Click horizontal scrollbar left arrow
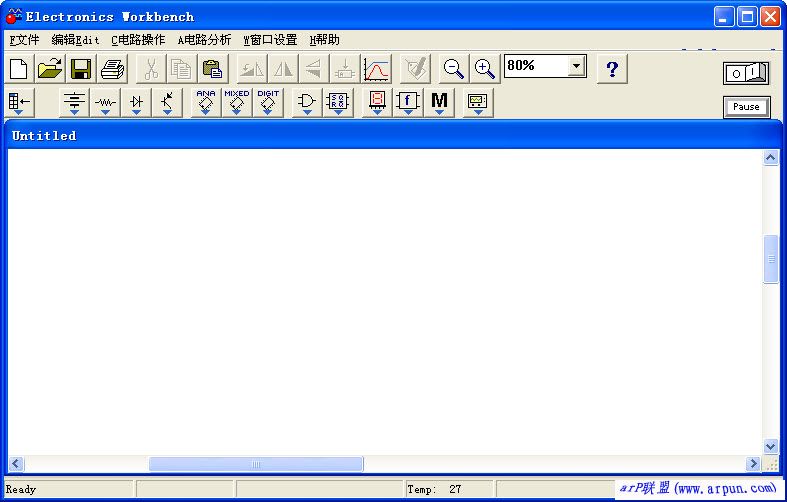787x502 pixels. (16, 463)
